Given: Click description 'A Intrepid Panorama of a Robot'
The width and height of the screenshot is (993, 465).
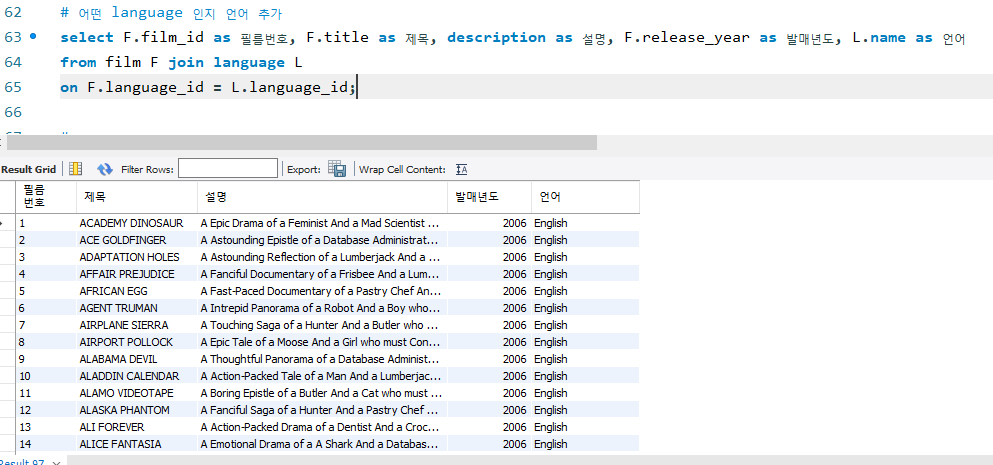Looking at the screenshot, I should click(x=320, y=308).
